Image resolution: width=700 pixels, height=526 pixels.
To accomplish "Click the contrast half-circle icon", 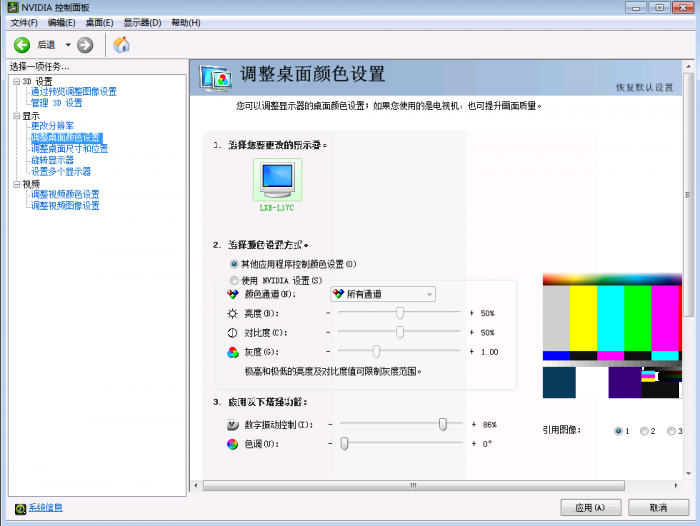I will 233,333.
